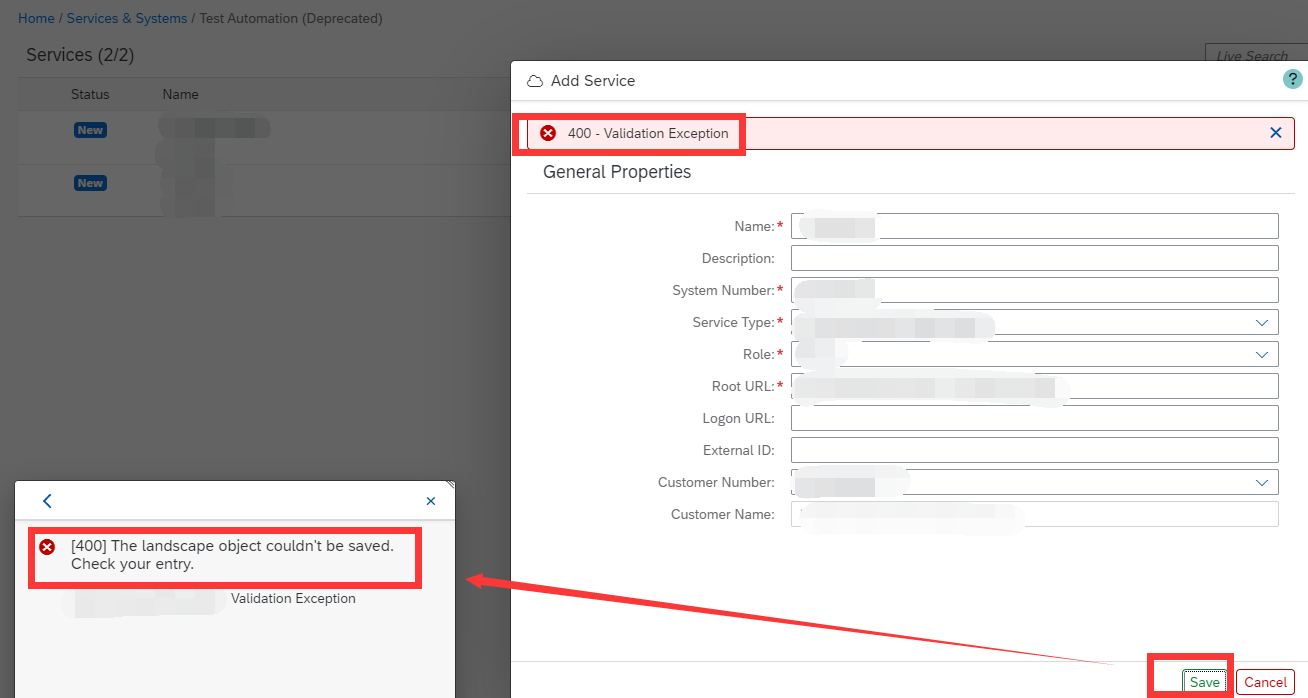1308x698 pixels.
Task: Click the 'System Number:' form label
Action: tap(724, 290)
